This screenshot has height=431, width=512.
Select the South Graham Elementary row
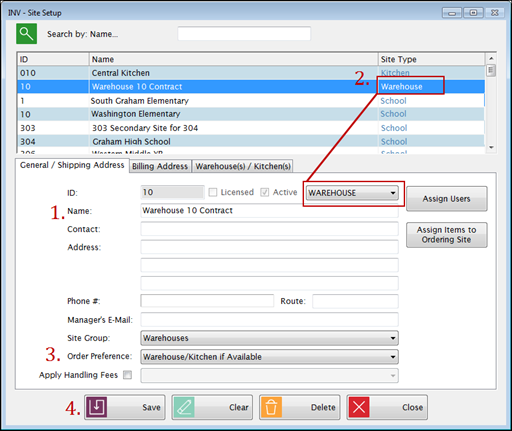251,101
